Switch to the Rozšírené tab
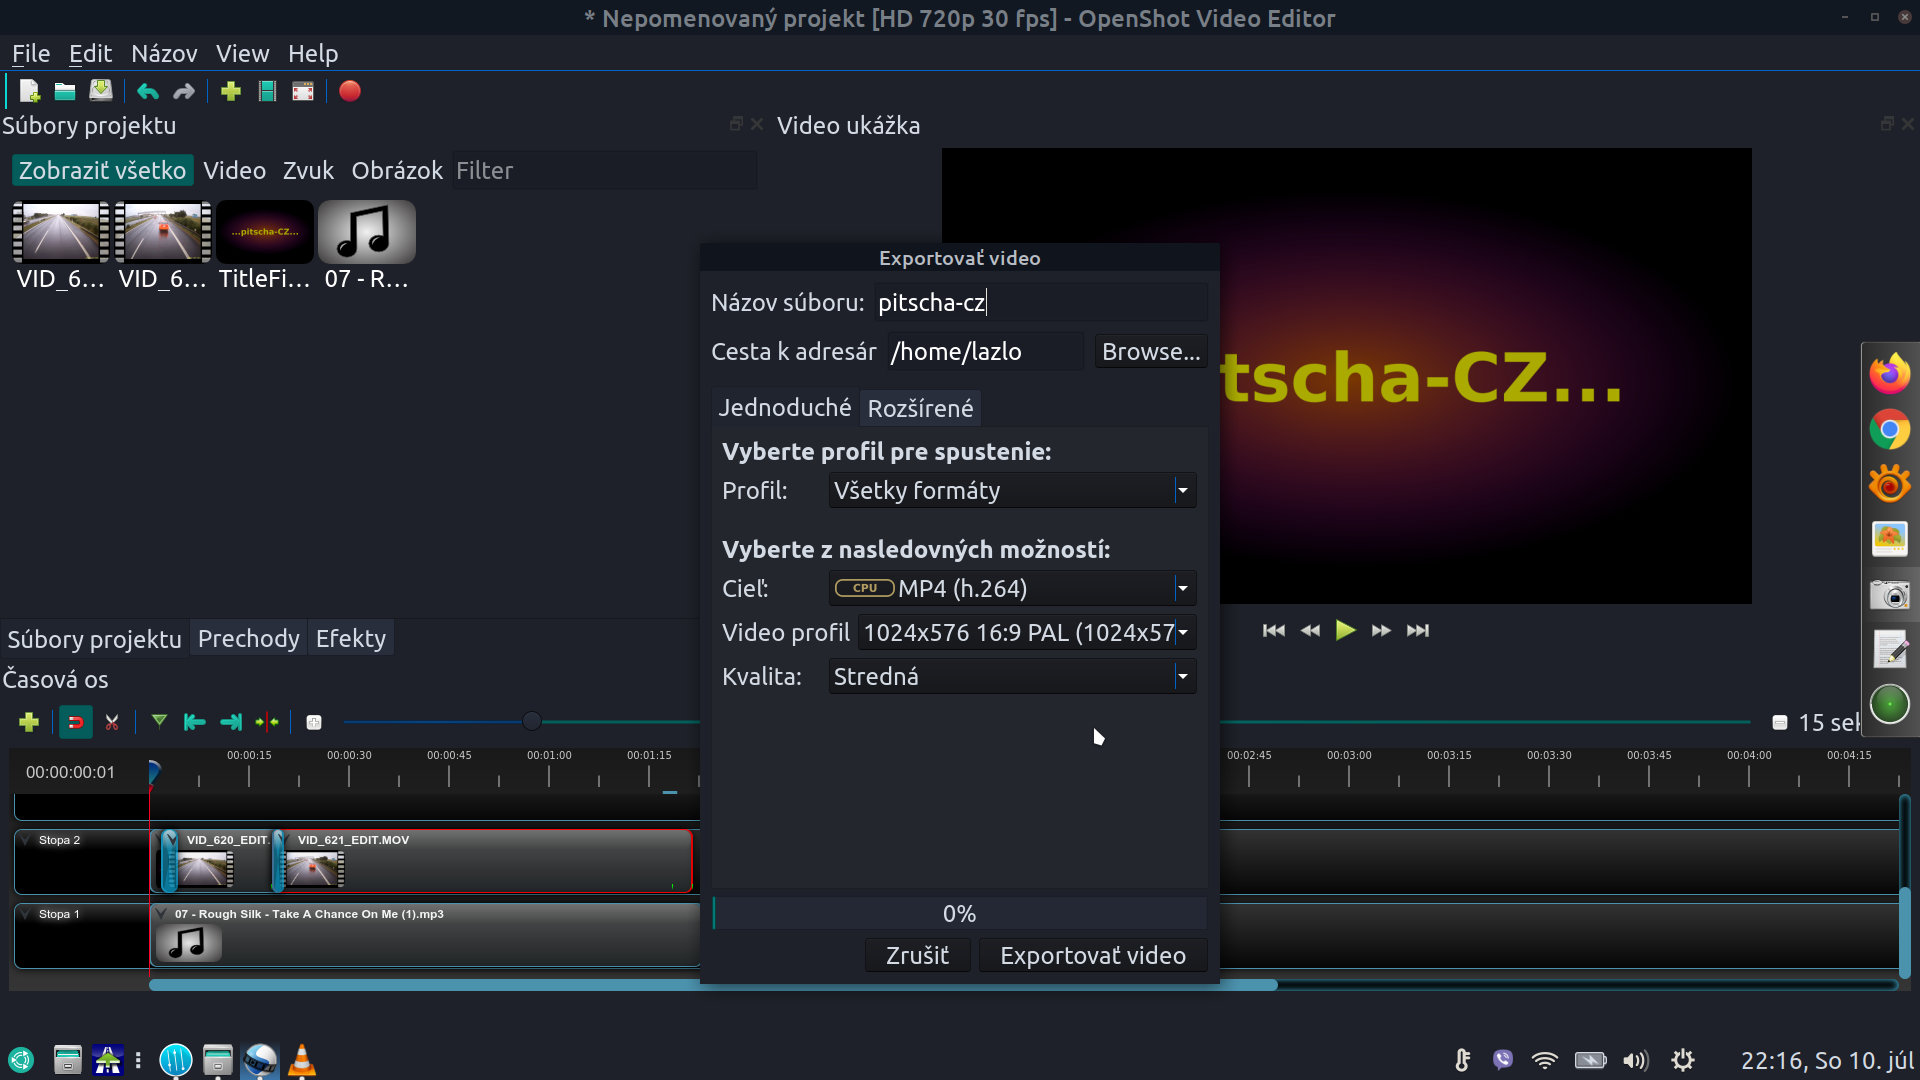This screenshot has width=1920, height=1080. point(920,409)
